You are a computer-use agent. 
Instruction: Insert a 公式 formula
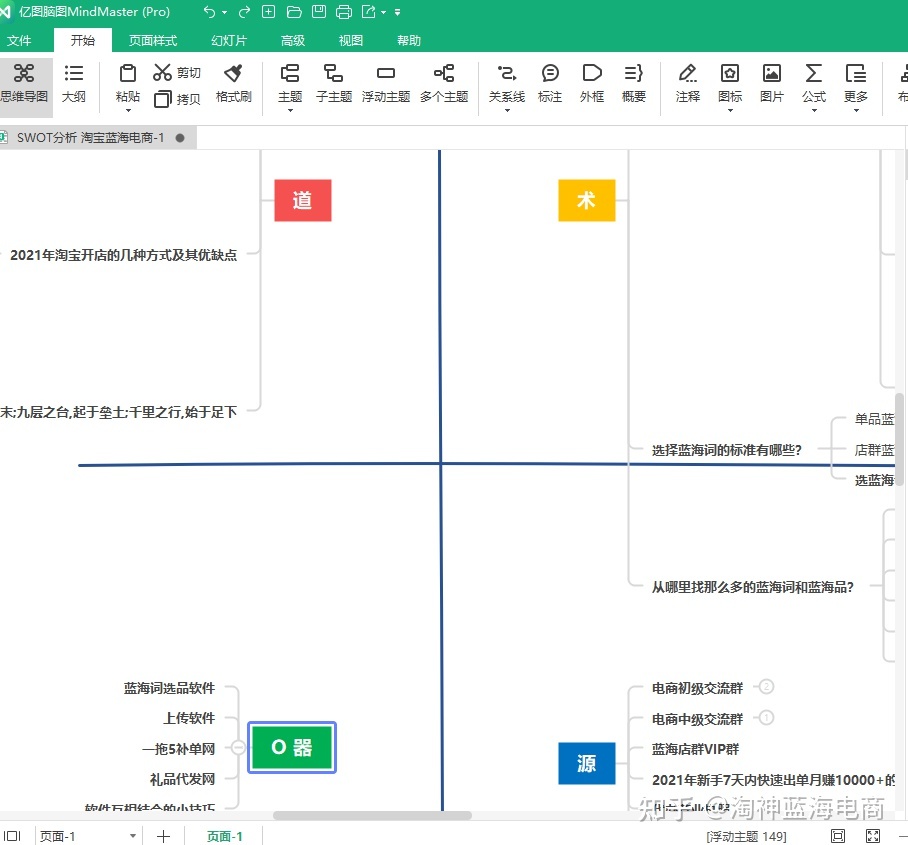pyautogui.click(x=814, y=83)
